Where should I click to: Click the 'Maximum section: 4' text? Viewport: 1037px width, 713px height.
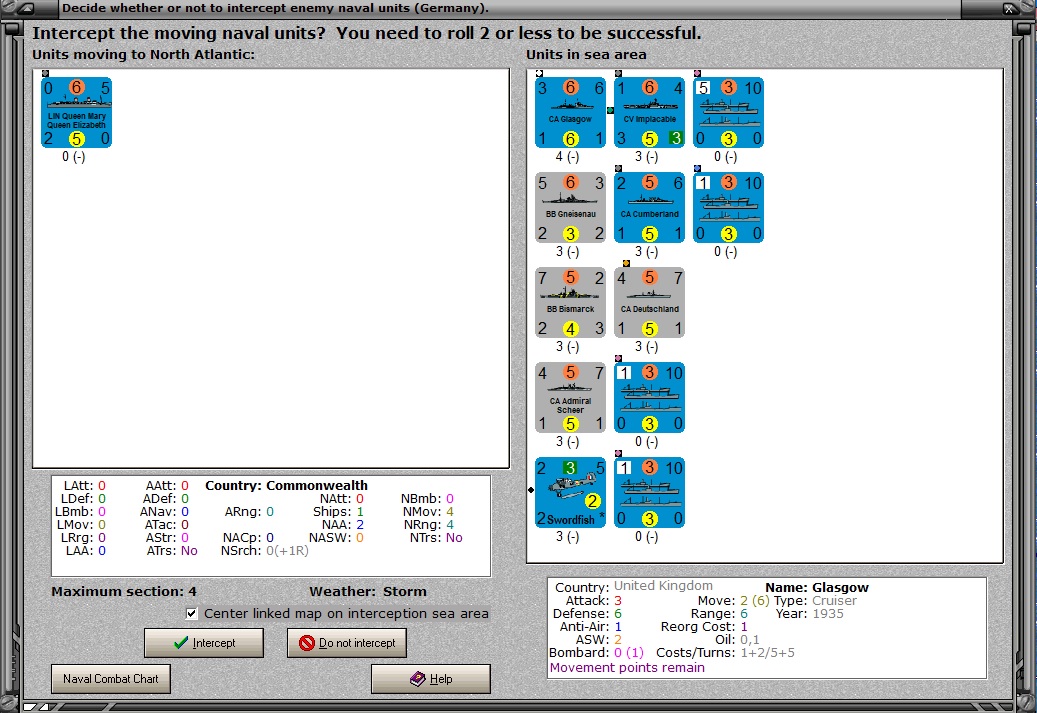pyautogui.click(x=124, y=591)
